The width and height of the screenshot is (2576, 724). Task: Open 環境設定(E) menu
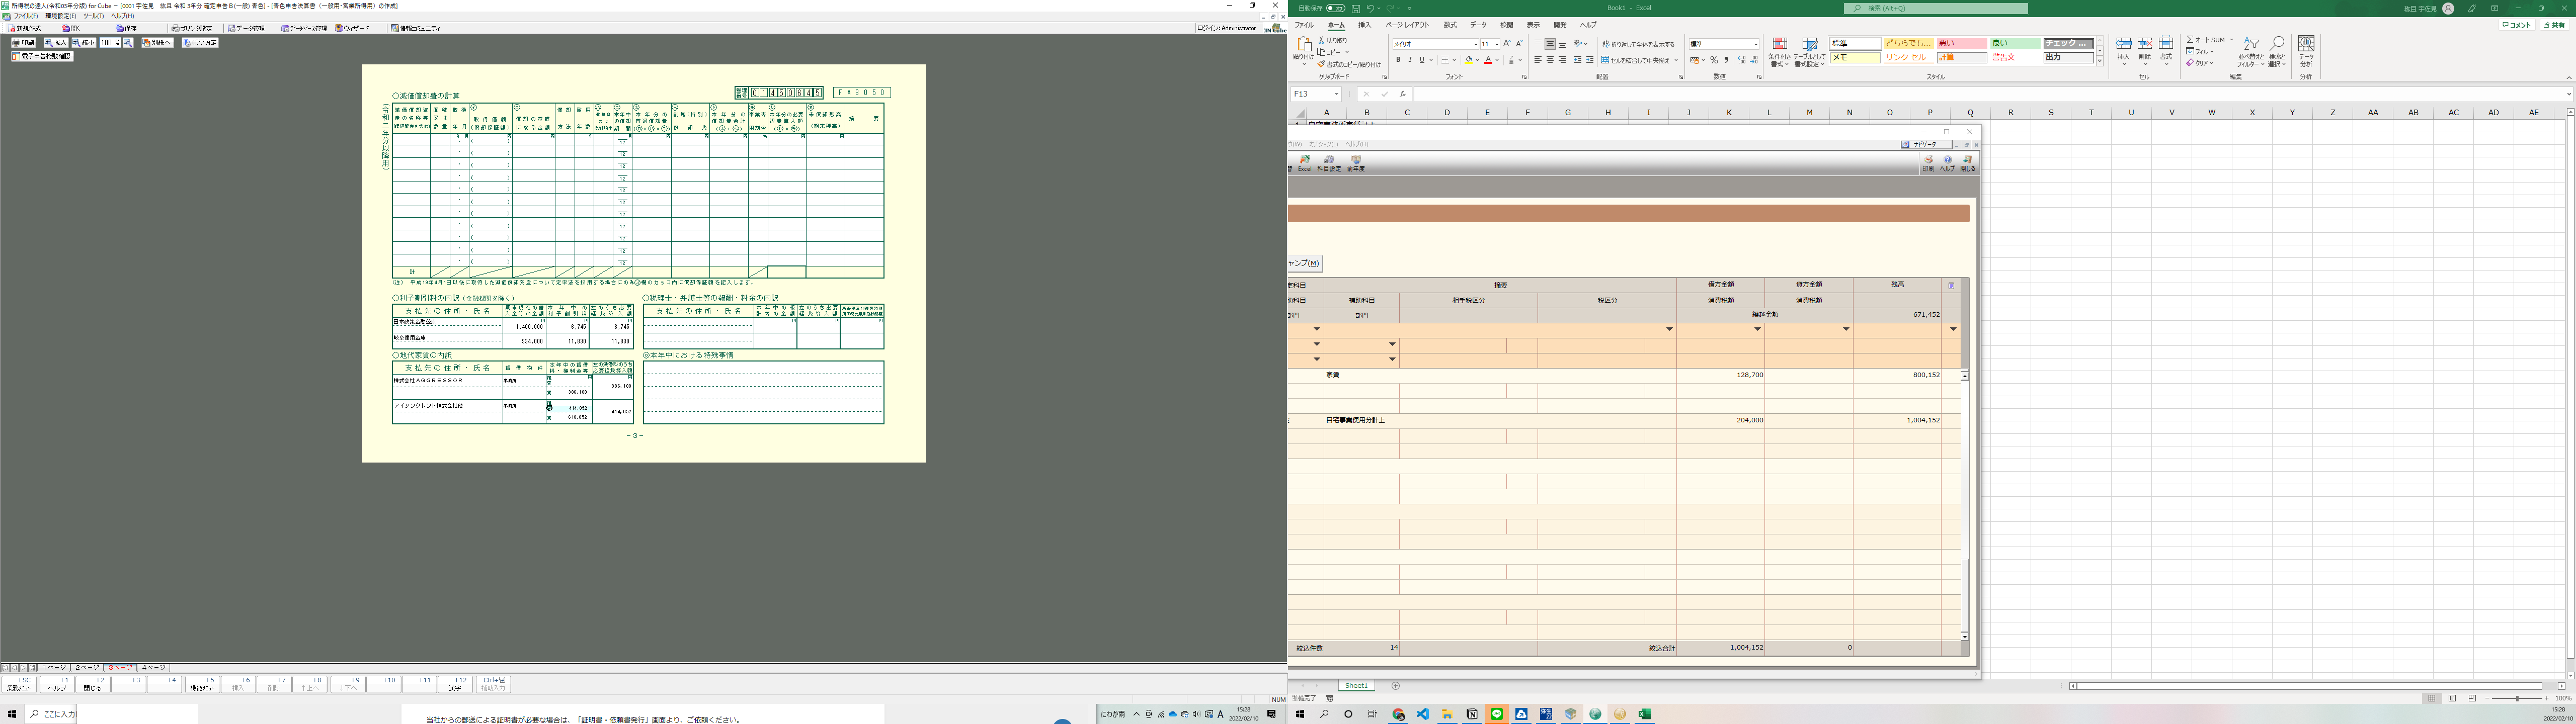61,16
